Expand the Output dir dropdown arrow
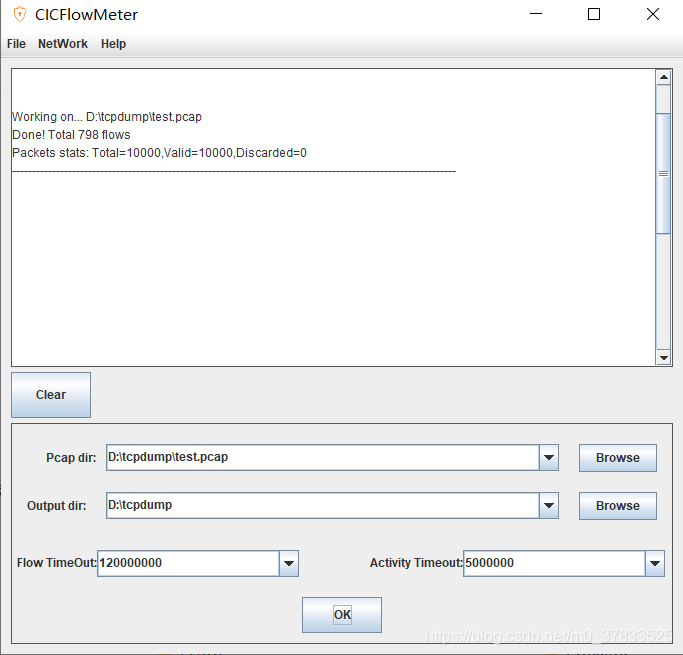The height and width of the screenshot is (655, 683). [549, 505]
